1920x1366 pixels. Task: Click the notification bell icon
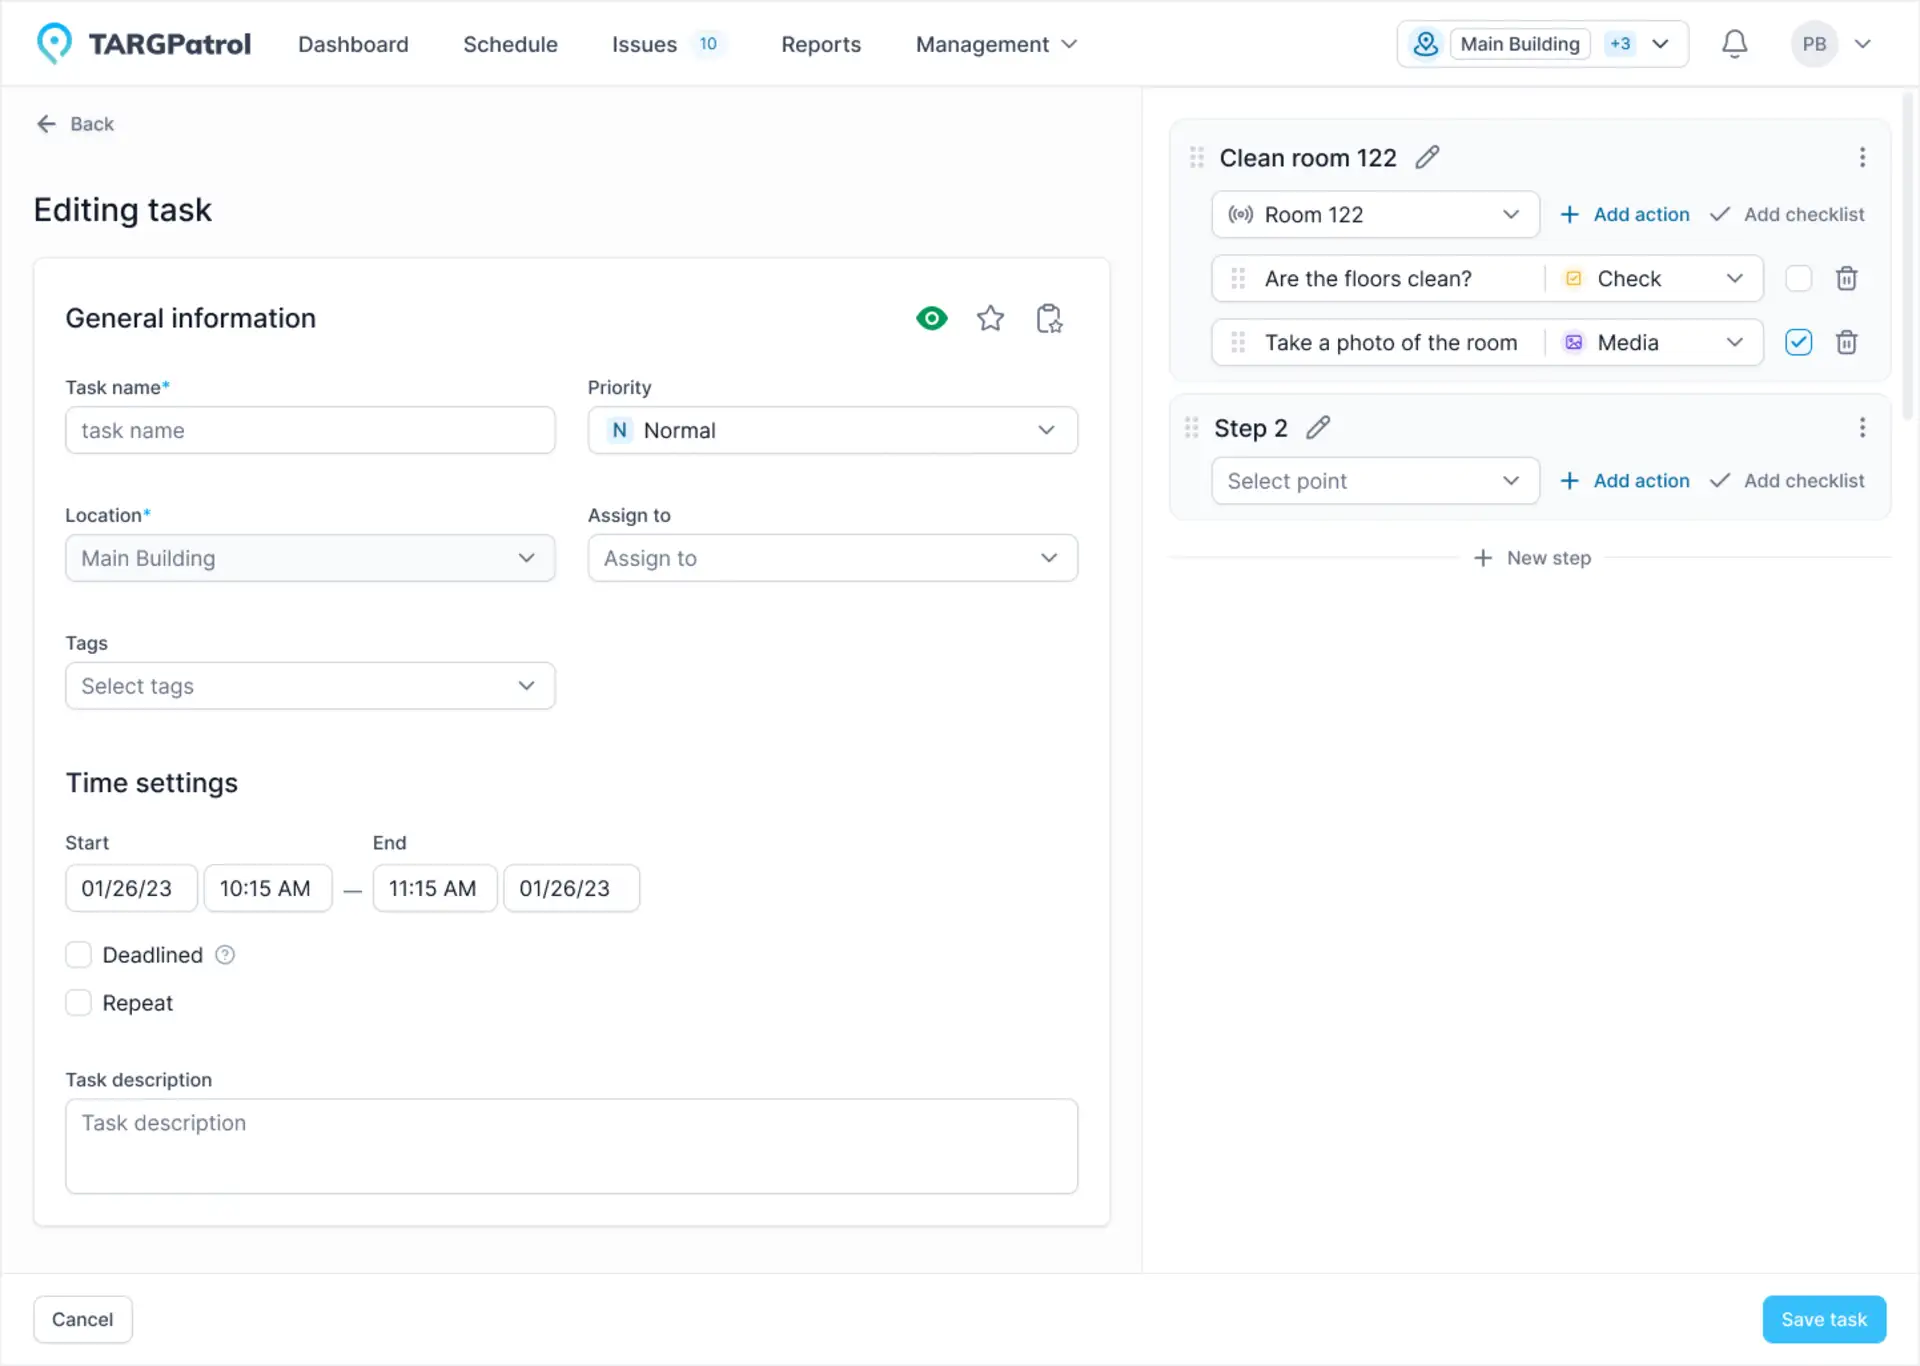point(1734,44)
